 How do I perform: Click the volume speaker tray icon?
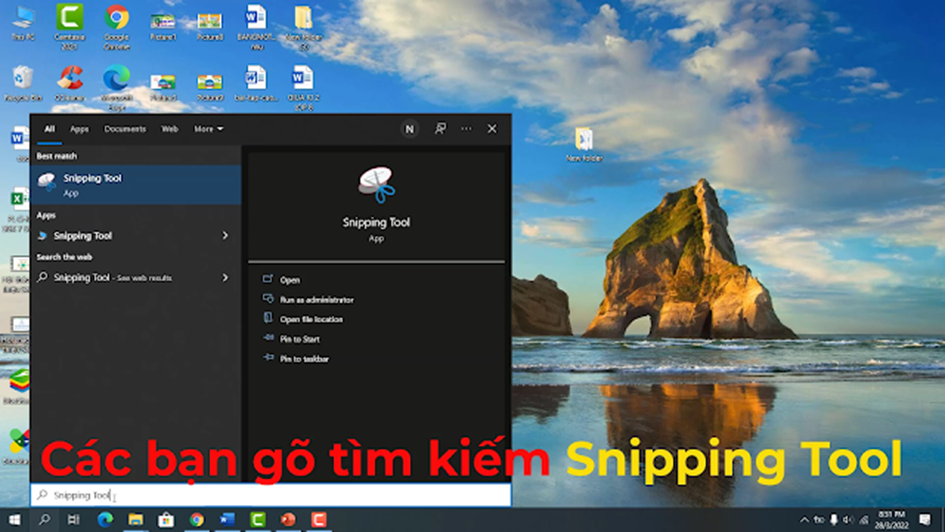[848, 519]
